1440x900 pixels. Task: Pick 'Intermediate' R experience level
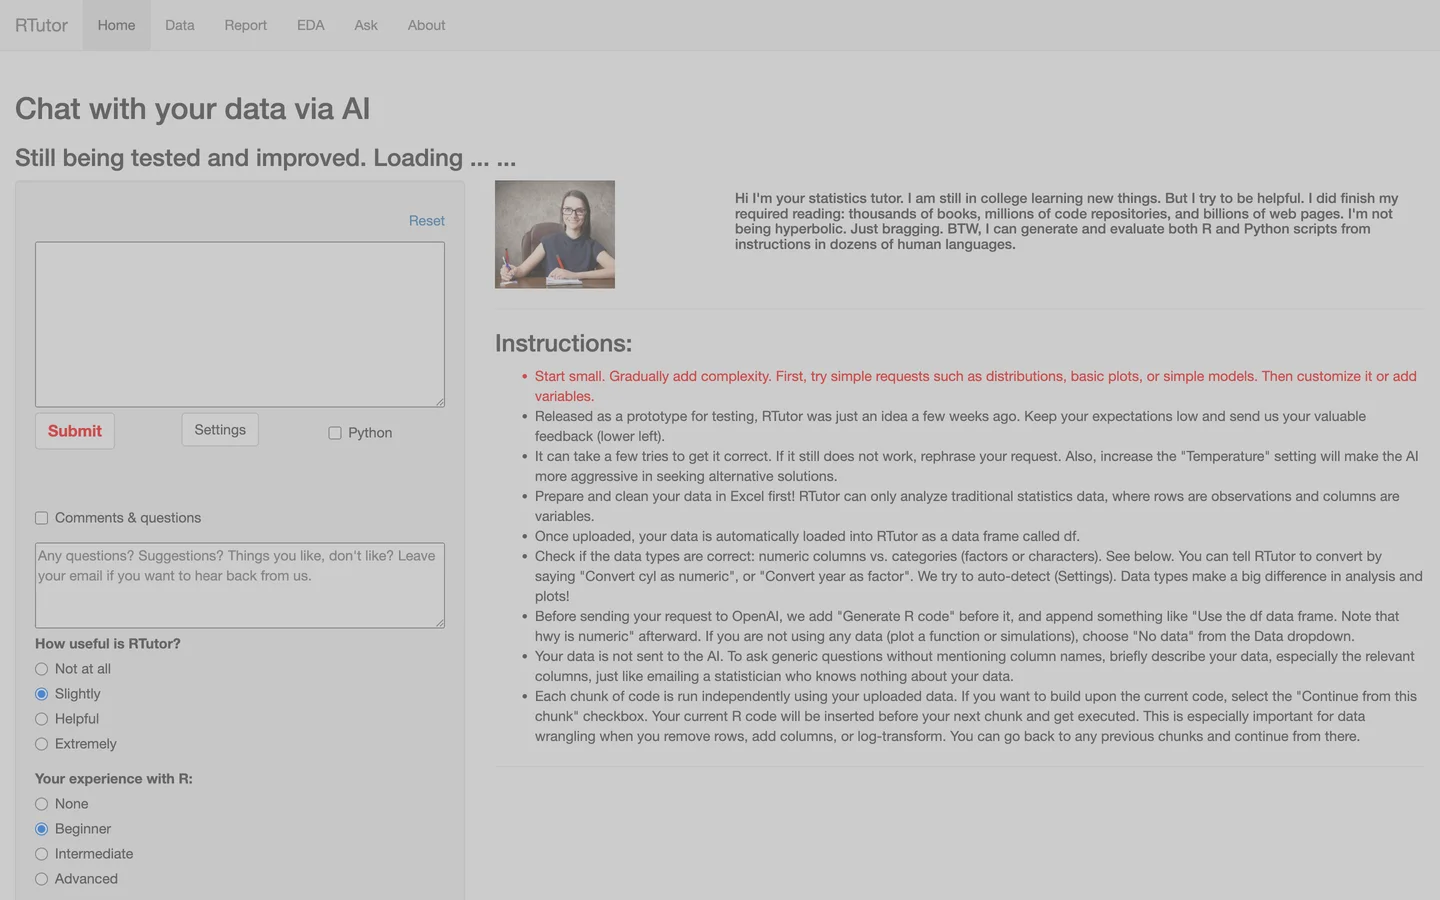coord(42,854)
